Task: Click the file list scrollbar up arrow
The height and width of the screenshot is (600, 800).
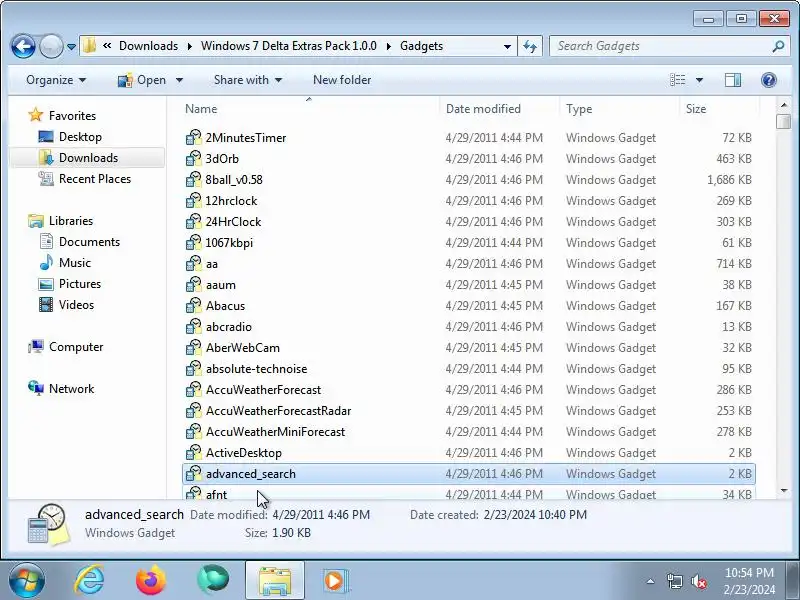Action: point(784,105)
